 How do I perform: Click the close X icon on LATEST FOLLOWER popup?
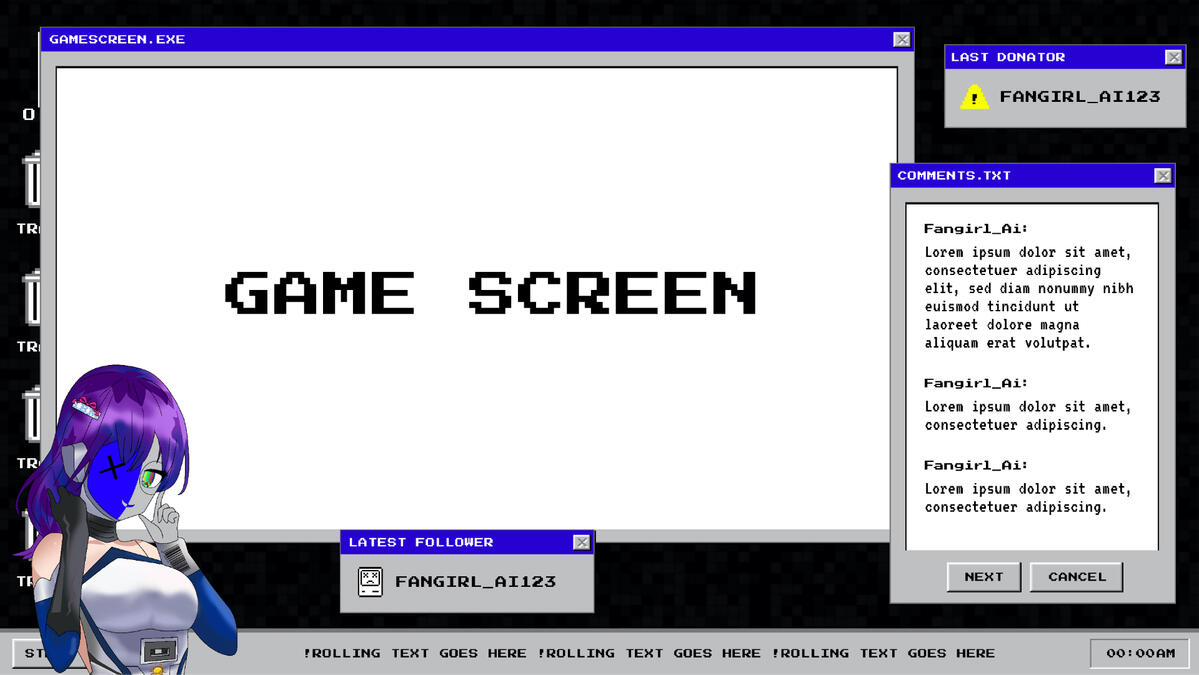[581, 542]
